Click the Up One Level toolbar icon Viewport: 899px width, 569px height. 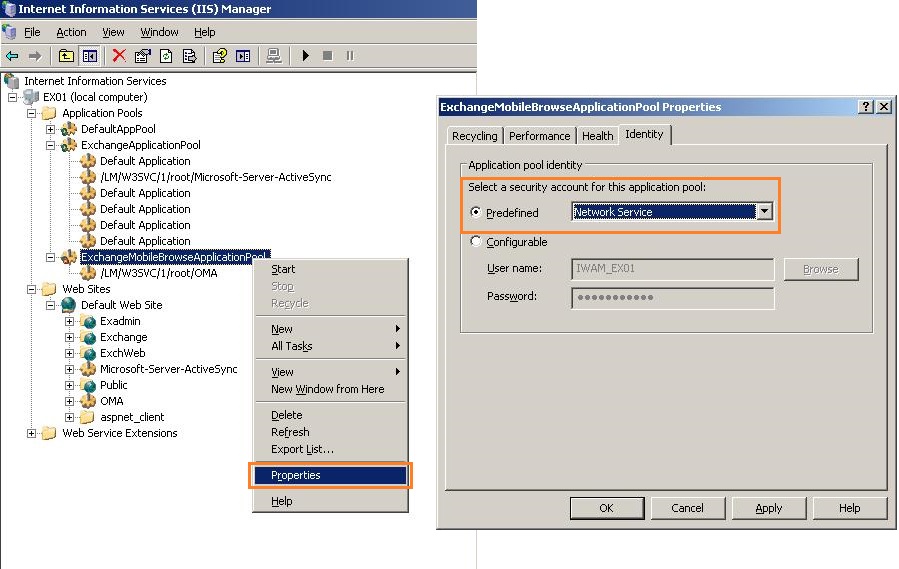(66, 56)
